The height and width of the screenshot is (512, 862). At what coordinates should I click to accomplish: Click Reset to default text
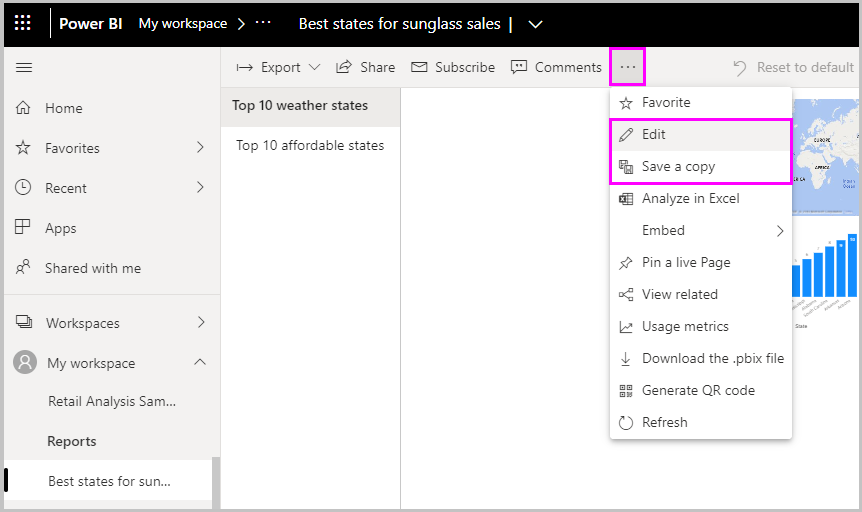click(805, 67)
